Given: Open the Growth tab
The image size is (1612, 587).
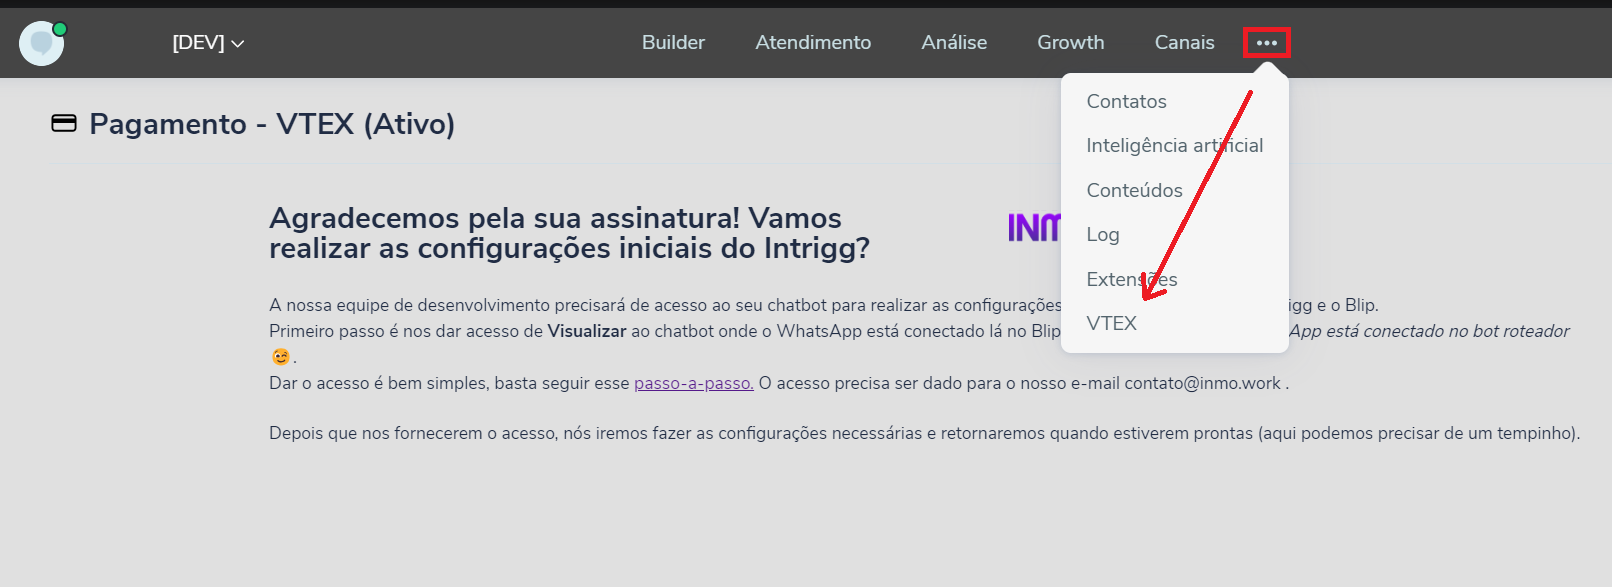Looking at the screenshot, I should coord(1071,43).
